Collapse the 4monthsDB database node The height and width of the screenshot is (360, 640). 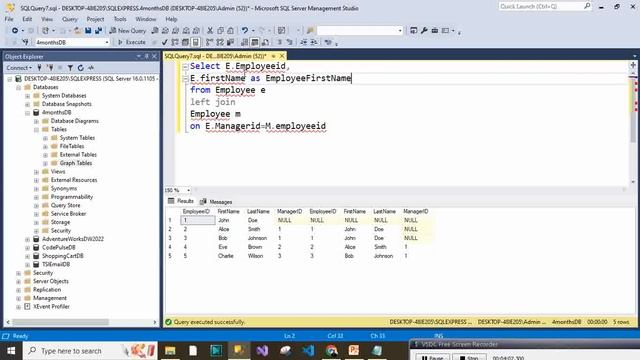coord(27,113)
